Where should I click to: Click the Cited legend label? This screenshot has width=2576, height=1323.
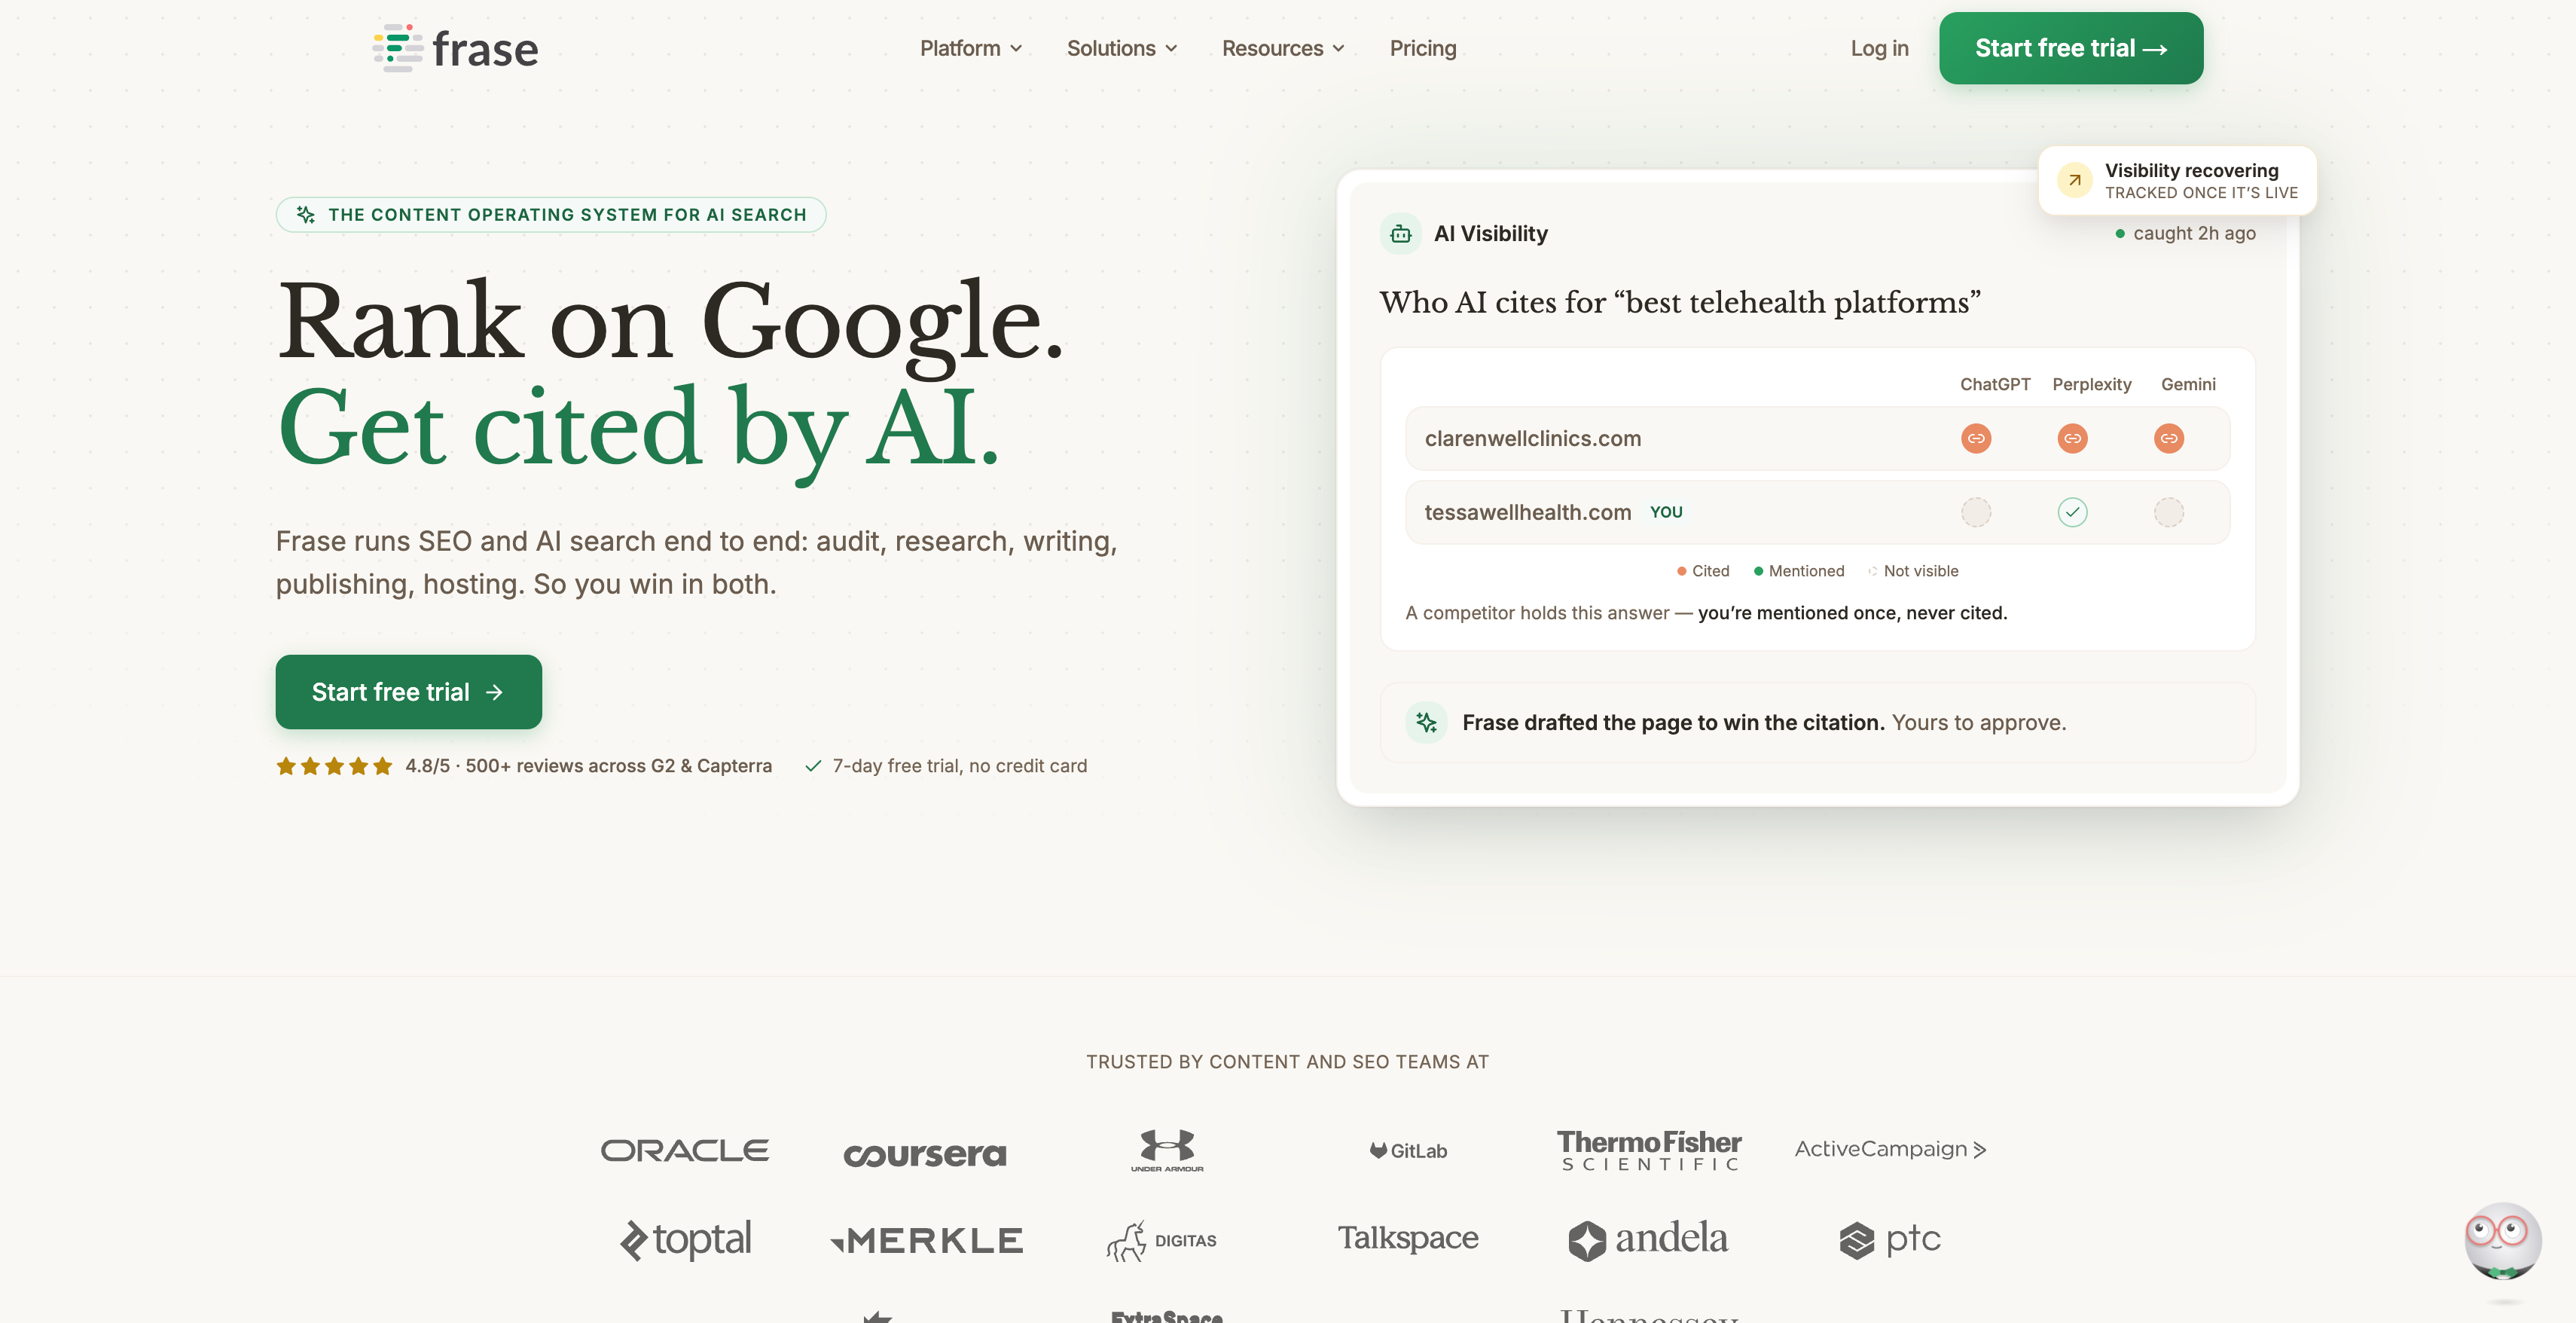tap(1710, 571)
